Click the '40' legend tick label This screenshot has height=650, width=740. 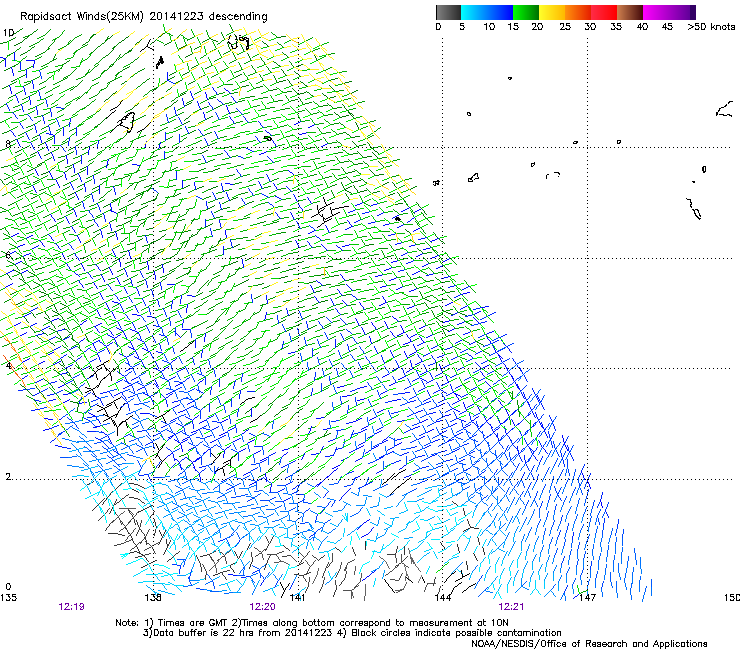pos(642,27)
